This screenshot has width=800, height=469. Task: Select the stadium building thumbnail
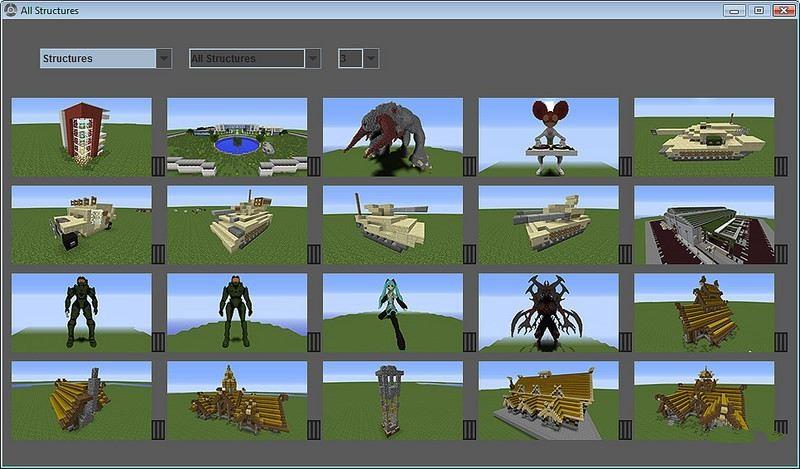(704, 225)
